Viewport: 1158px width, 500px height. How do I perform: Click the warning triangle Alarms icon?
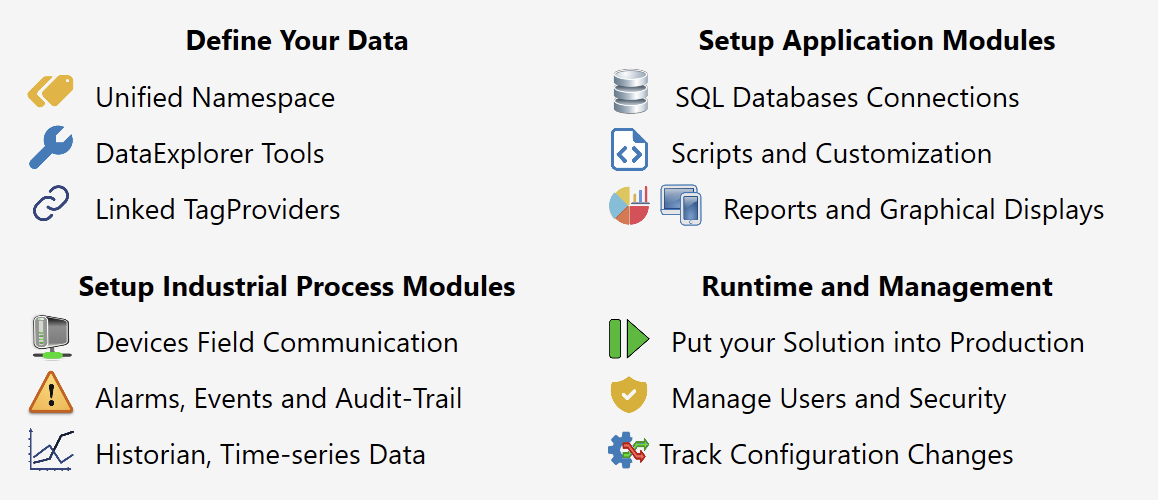click(50, 393)
